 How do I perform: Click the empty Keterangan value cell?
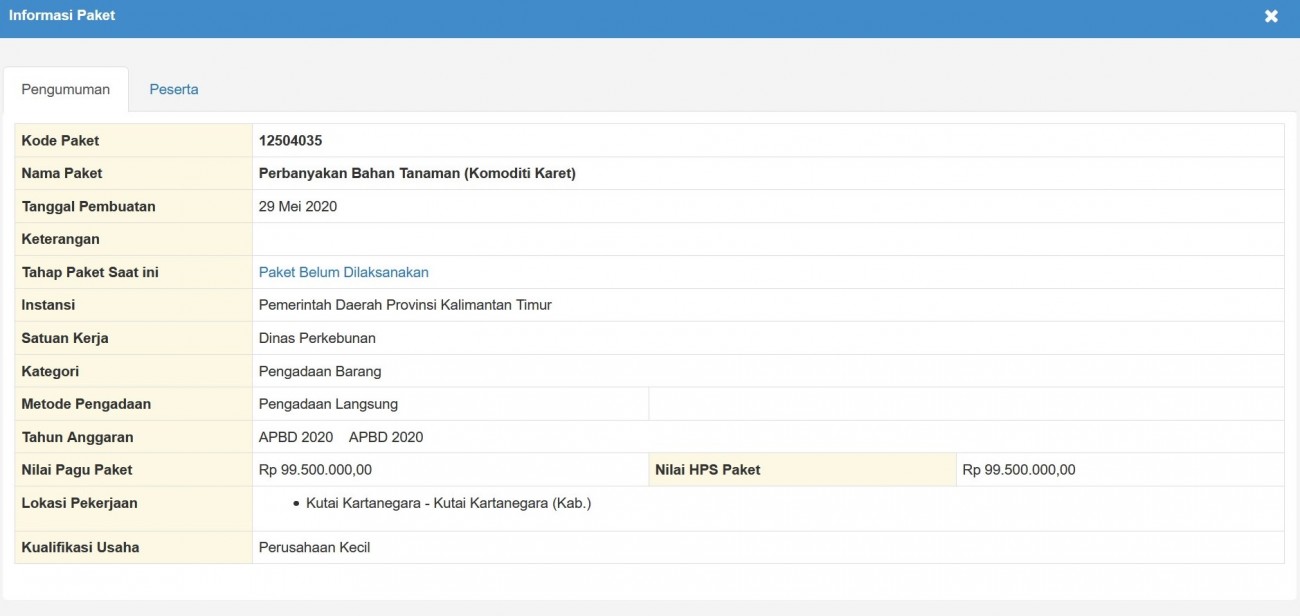click(x=767, y=239)
